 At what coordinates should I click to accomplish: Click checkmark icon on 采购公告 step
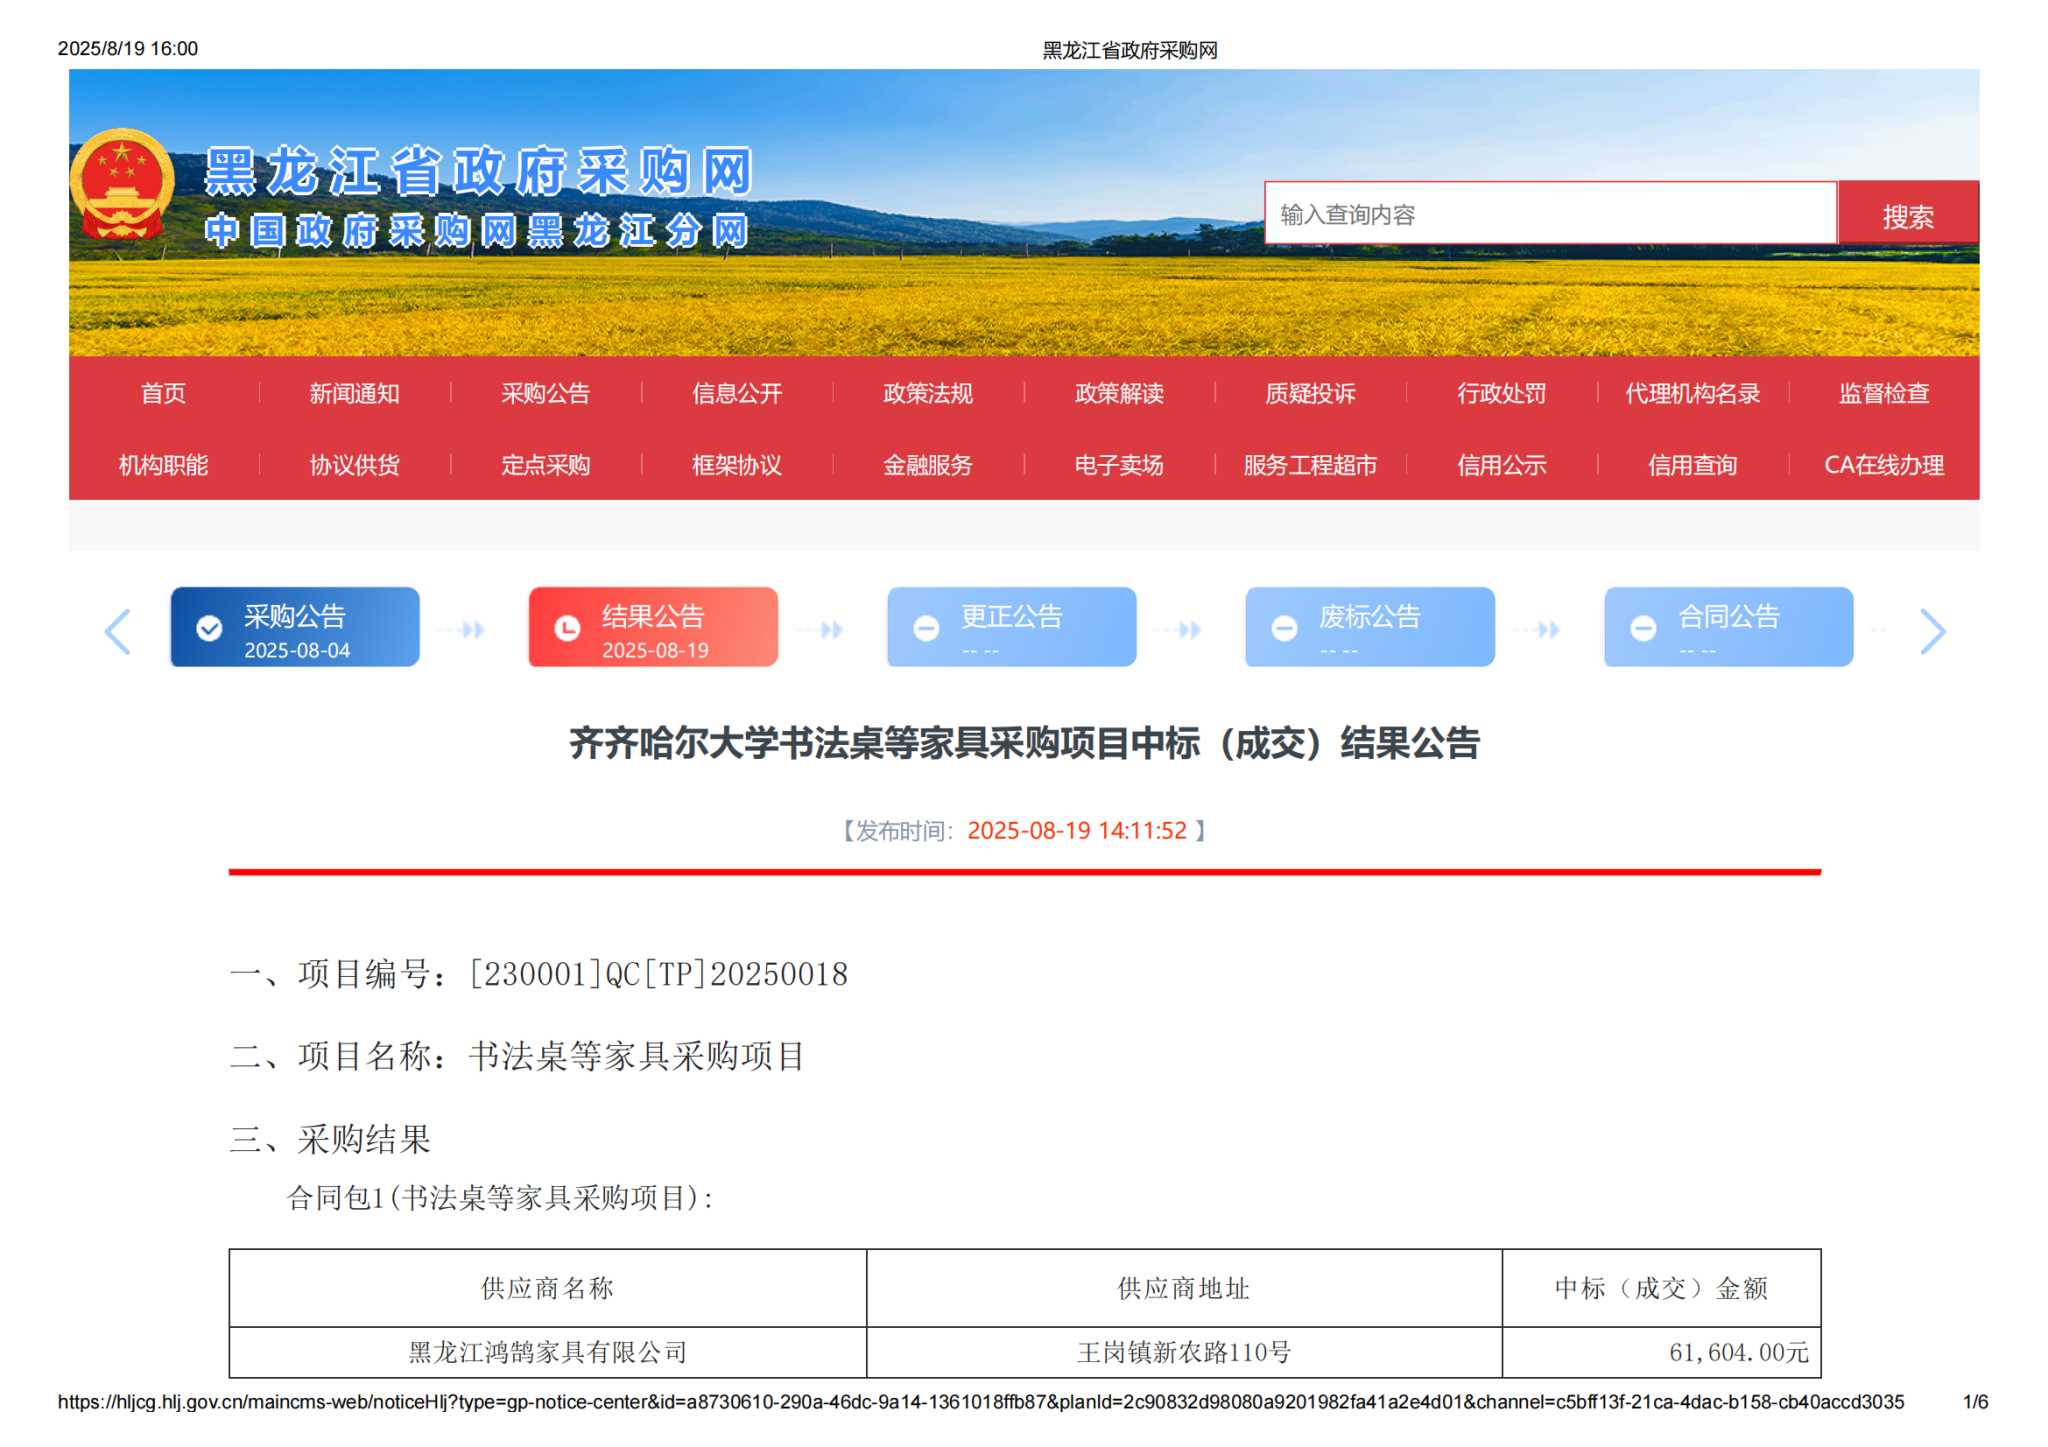click(x=209, y=628)
